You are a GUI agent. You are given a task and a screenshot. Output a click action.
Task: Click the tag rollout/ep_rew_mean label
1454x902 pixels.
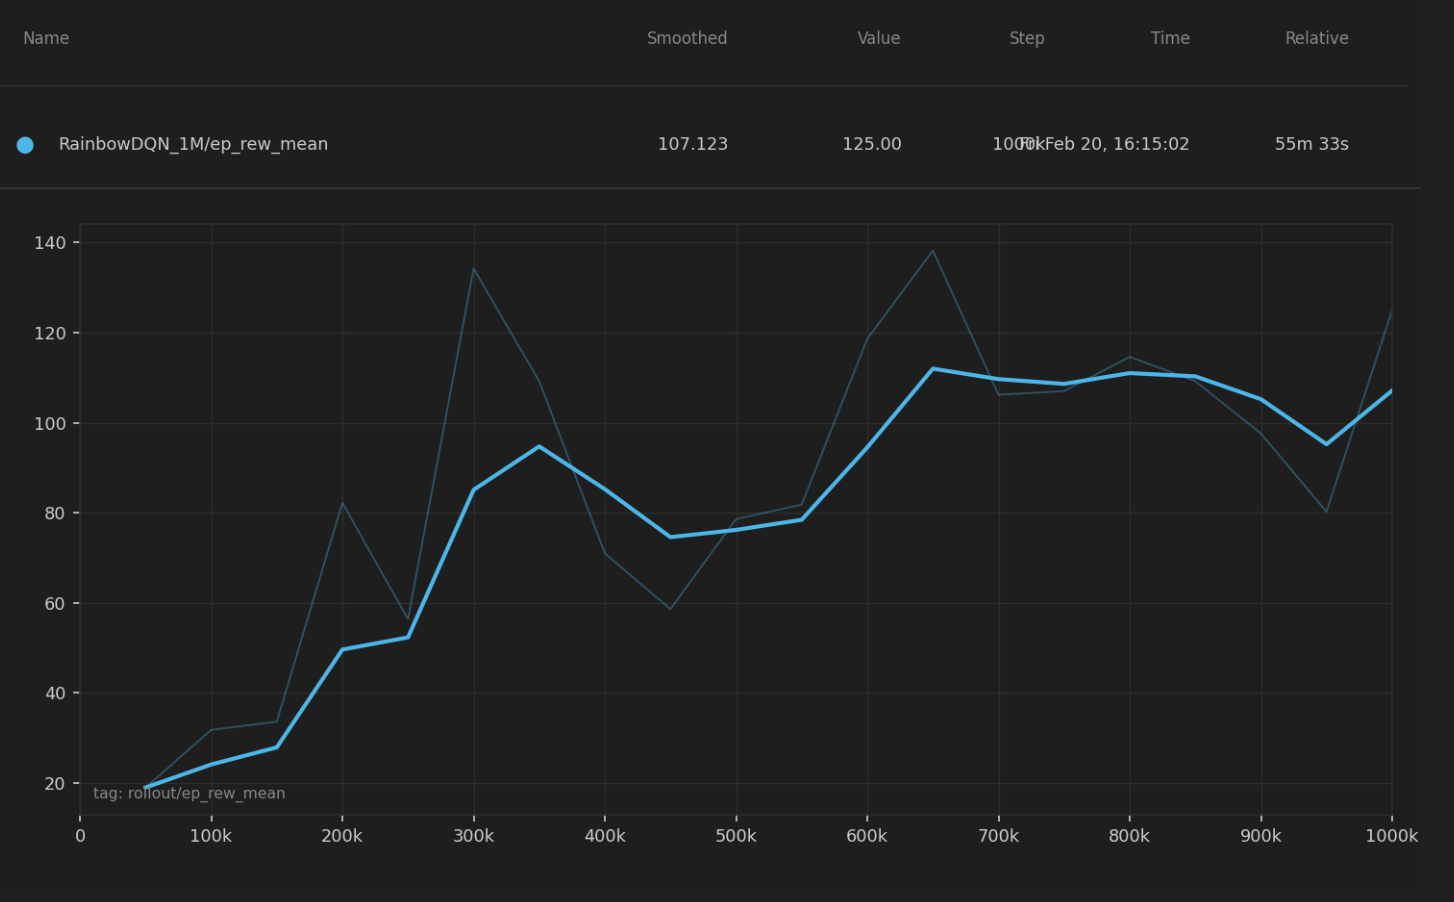189,793
